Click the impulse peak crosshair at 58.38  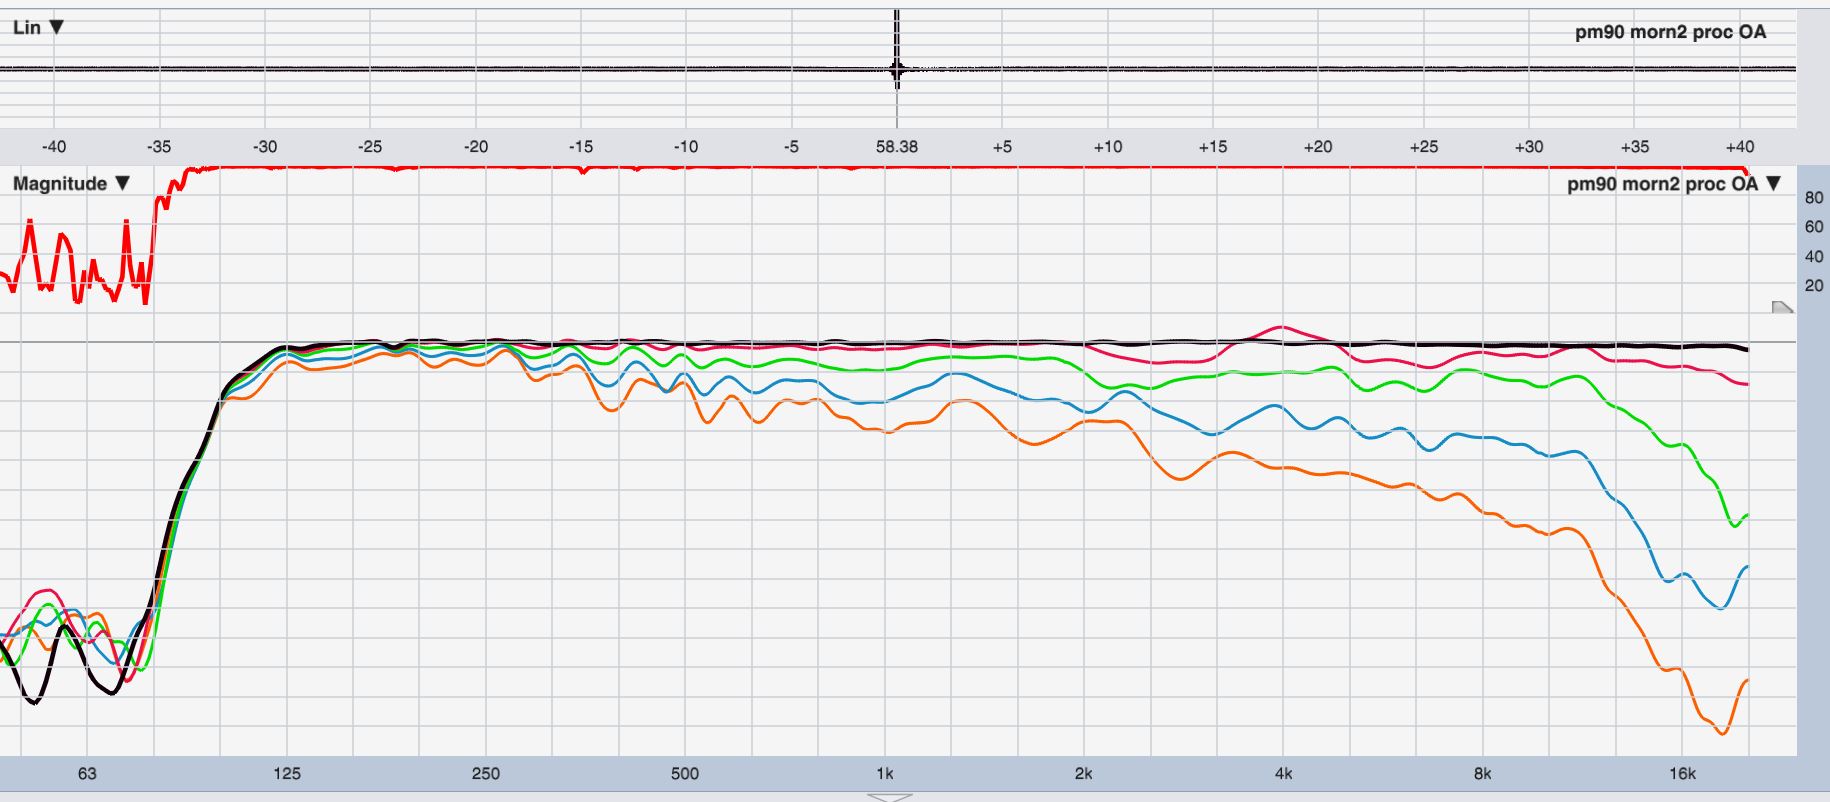[x=897, y=69]
